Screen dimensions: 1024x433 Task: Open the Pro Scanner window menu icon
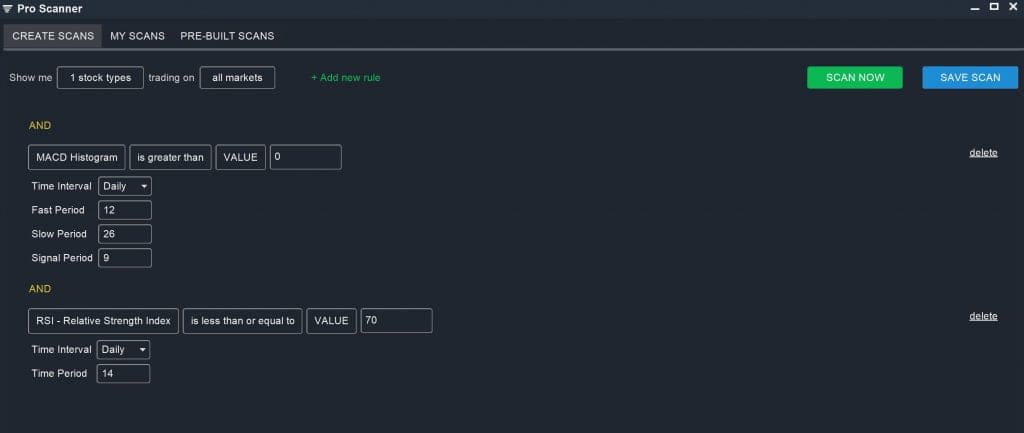pos(7,9)
